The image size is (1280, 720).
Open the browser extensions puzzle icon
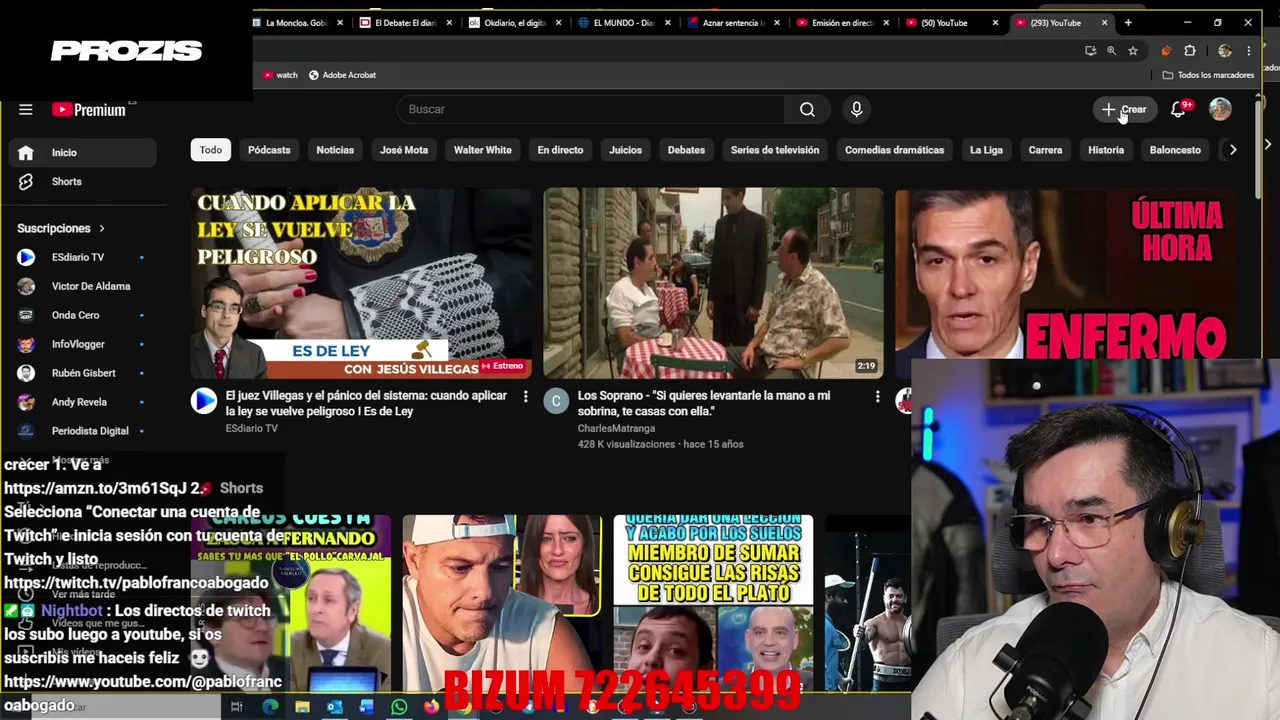tap(1190, 50)
